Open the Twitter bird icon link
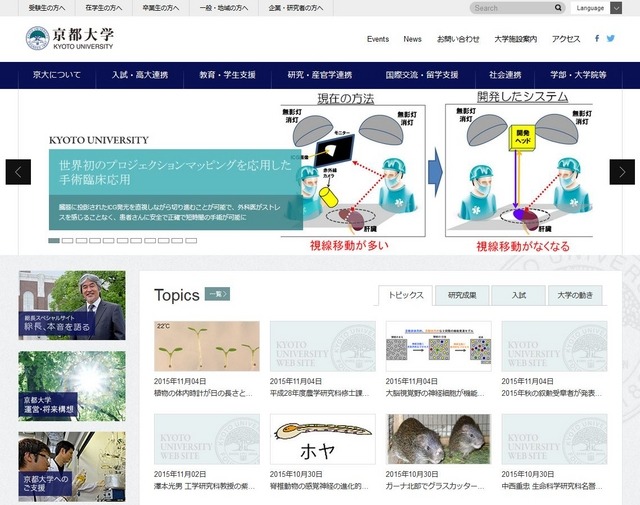 (x=610, y=38)
